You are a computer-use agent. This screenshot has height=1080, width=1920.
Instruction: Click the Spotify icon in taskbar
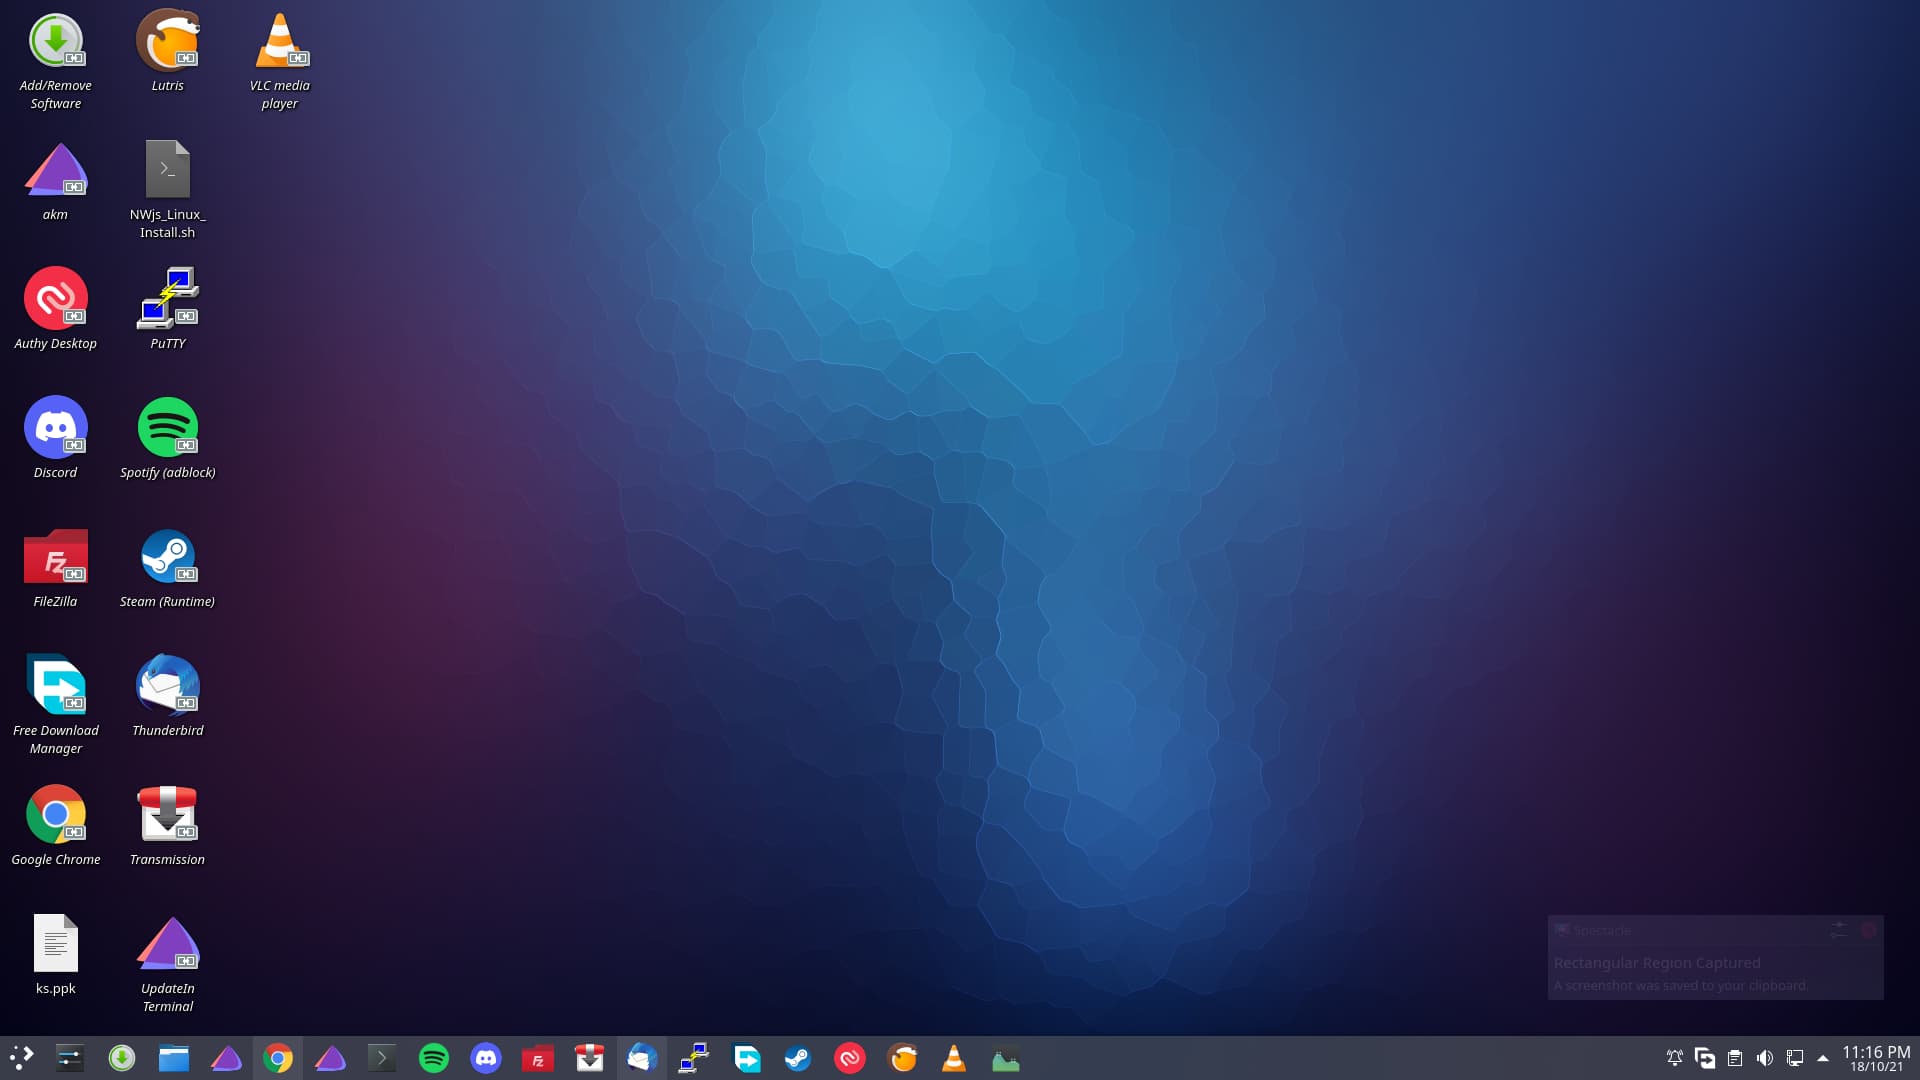(x=434, y=1058)
